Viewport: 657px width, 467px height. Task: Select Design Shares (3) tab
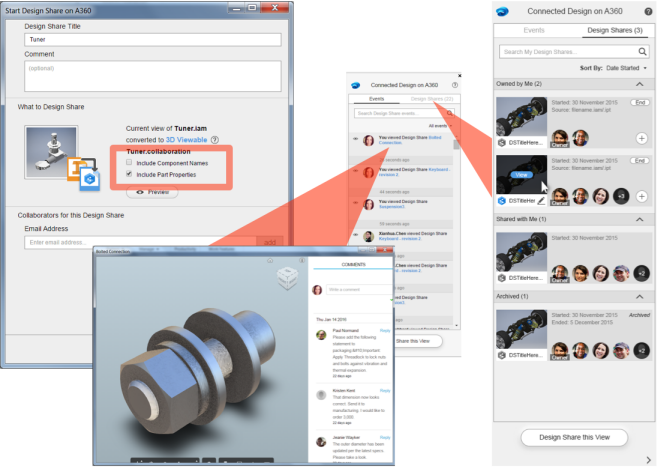pos(615,30)
